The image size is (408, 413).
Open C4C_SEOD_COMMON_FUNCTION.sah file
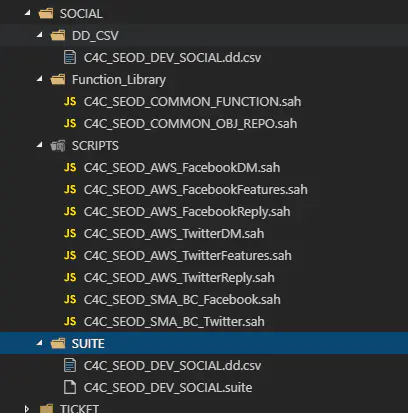click(192, 102)
